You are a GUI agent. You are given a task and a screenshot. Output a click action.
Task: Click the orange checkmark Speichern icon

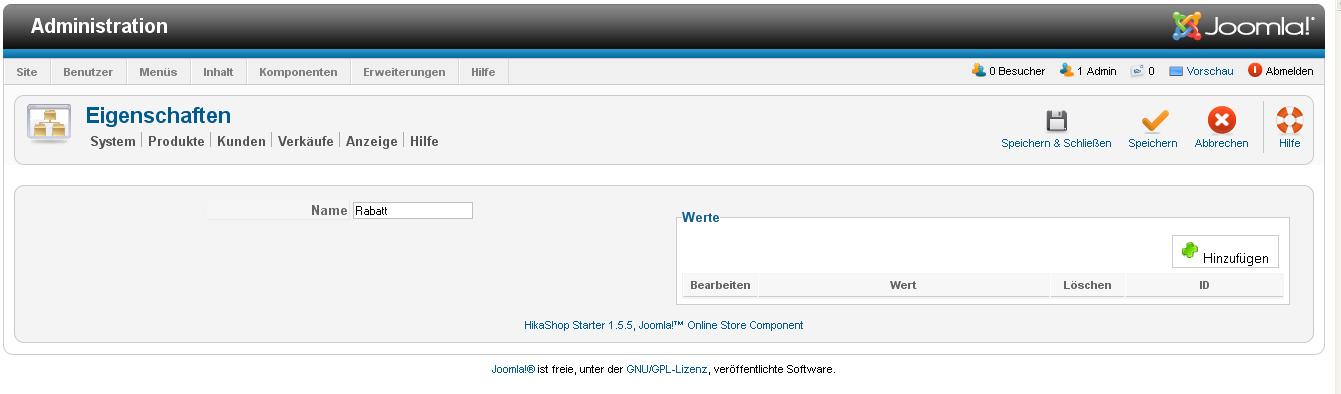click(1154, 121)
